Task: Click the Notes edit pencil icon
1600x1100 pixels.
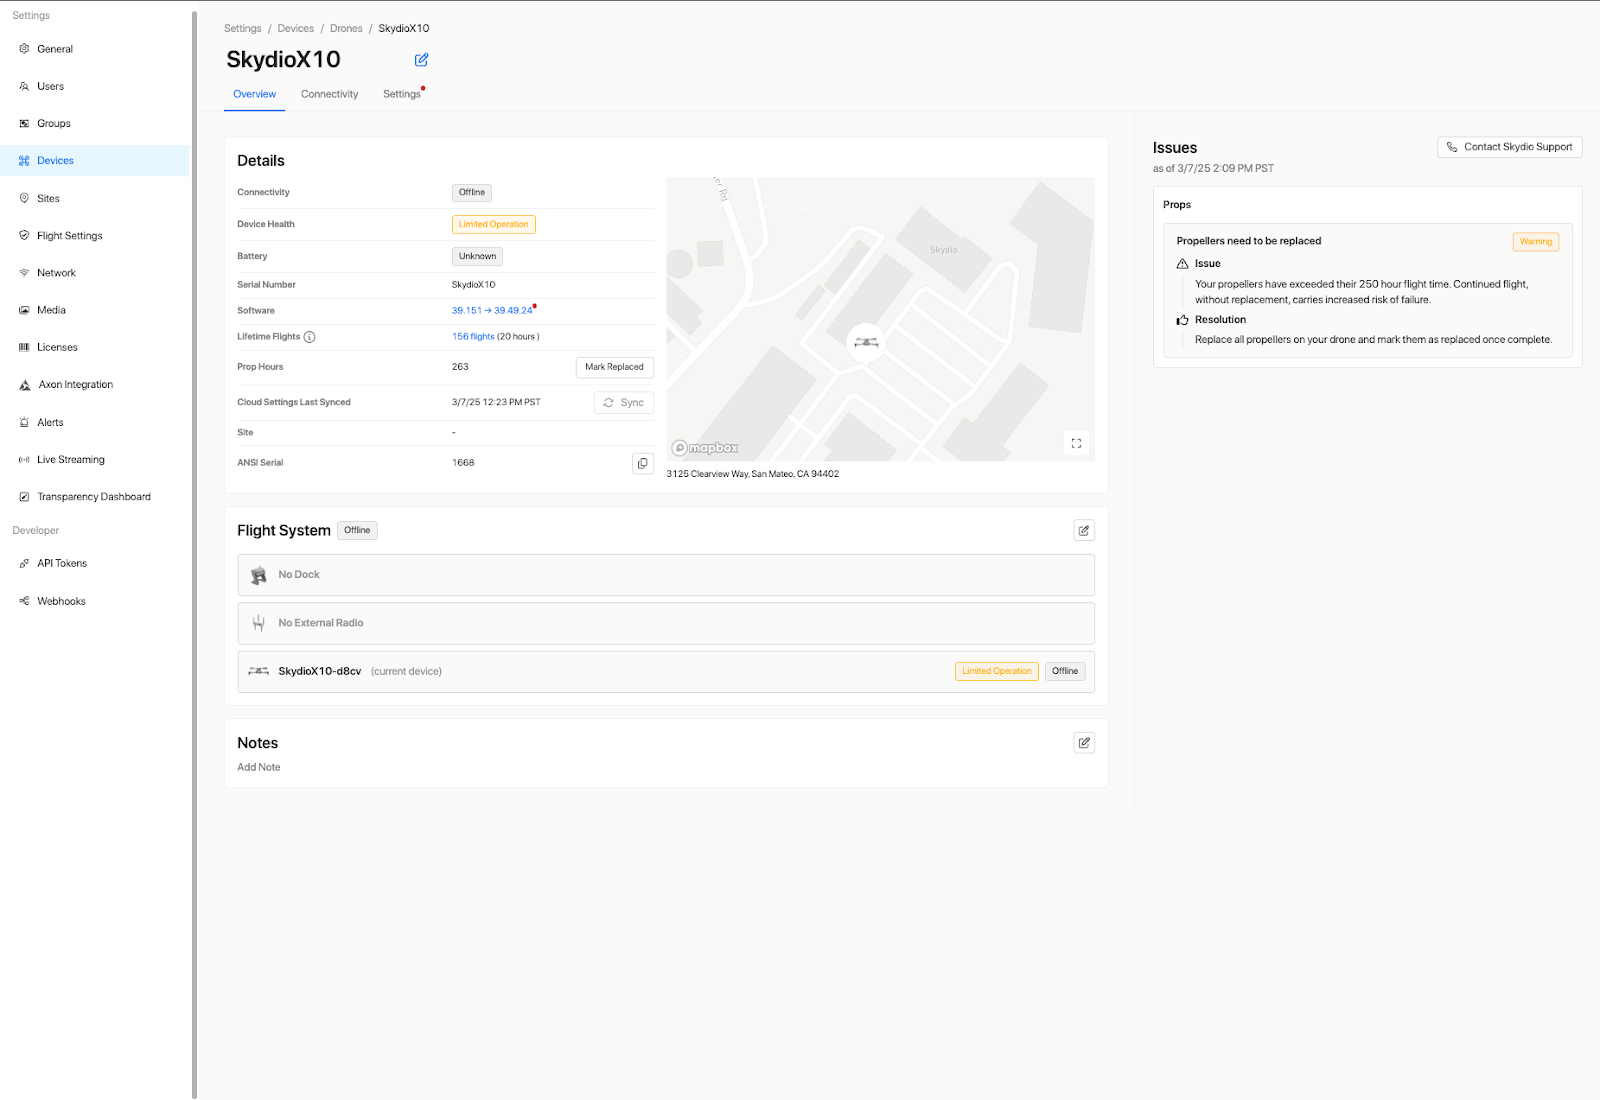Action: [1084, 743]
